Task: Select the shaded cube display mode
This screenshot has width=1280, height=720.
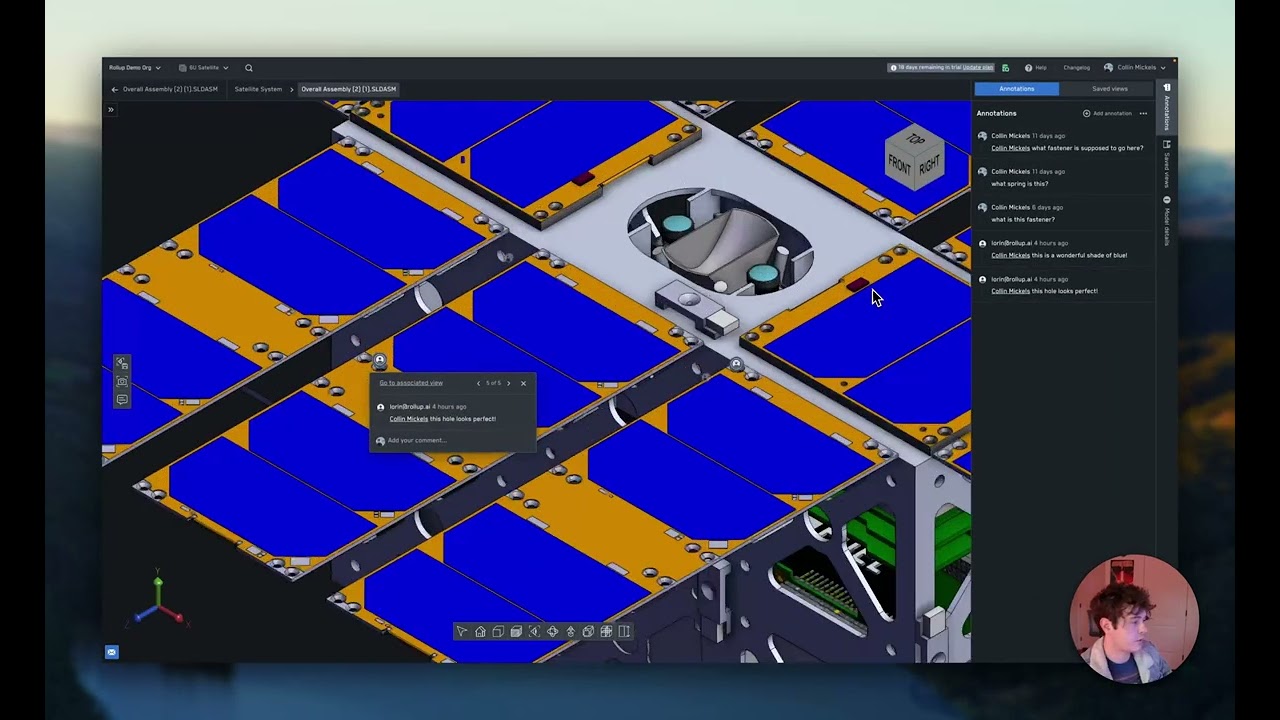Action: click(x=516, y=631)
